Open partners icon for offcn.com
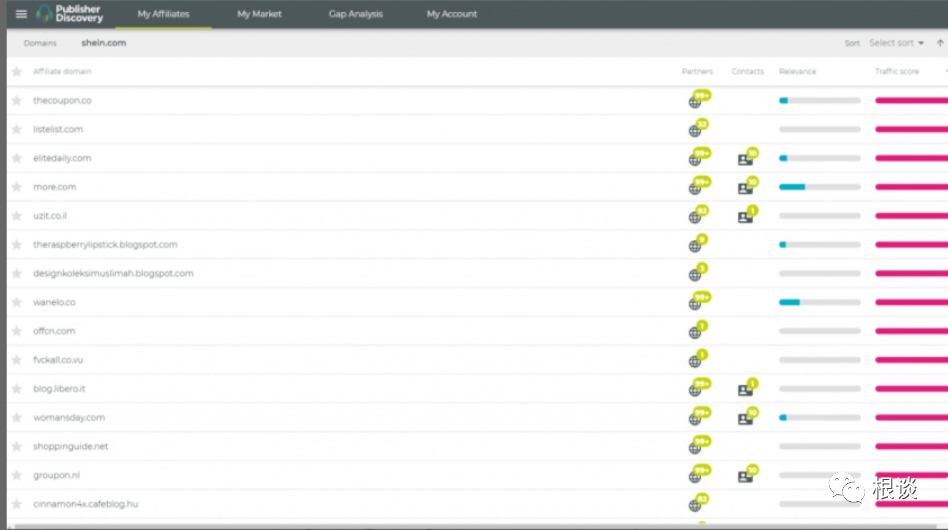 [x=698, y=330]
